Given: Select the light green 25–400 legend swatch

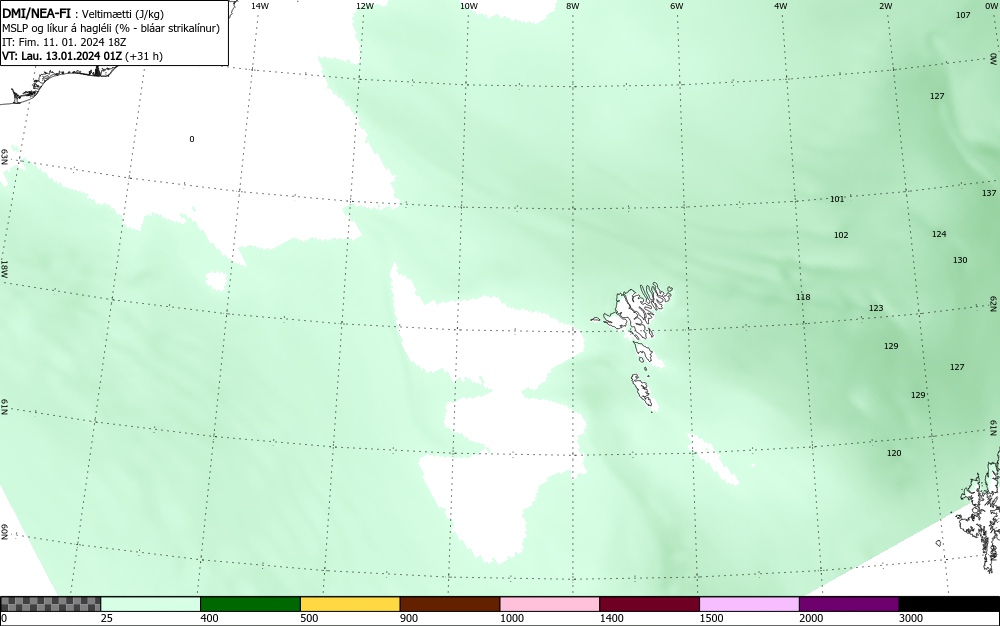Looking at the screenshot, I should 151,604.
